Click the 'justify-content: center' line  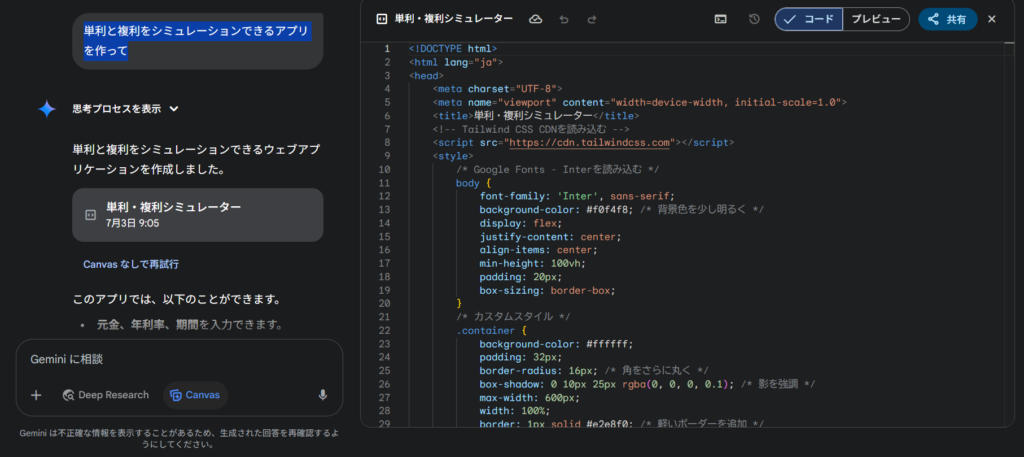tap(551, 236)
